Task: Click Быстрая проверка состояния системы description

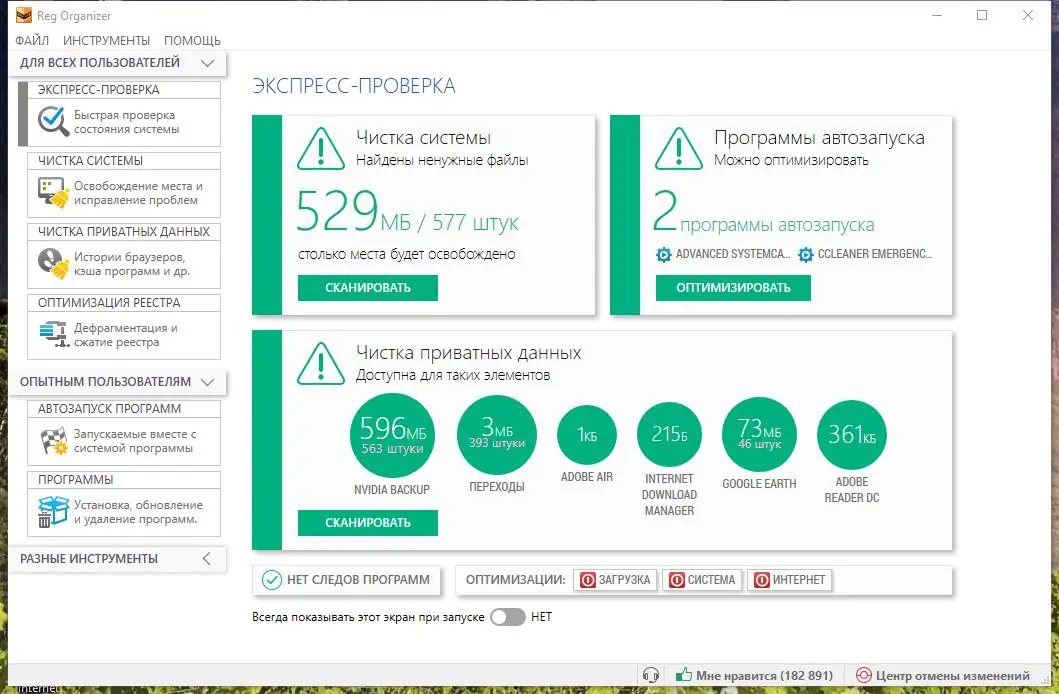Action: [126, 122]
